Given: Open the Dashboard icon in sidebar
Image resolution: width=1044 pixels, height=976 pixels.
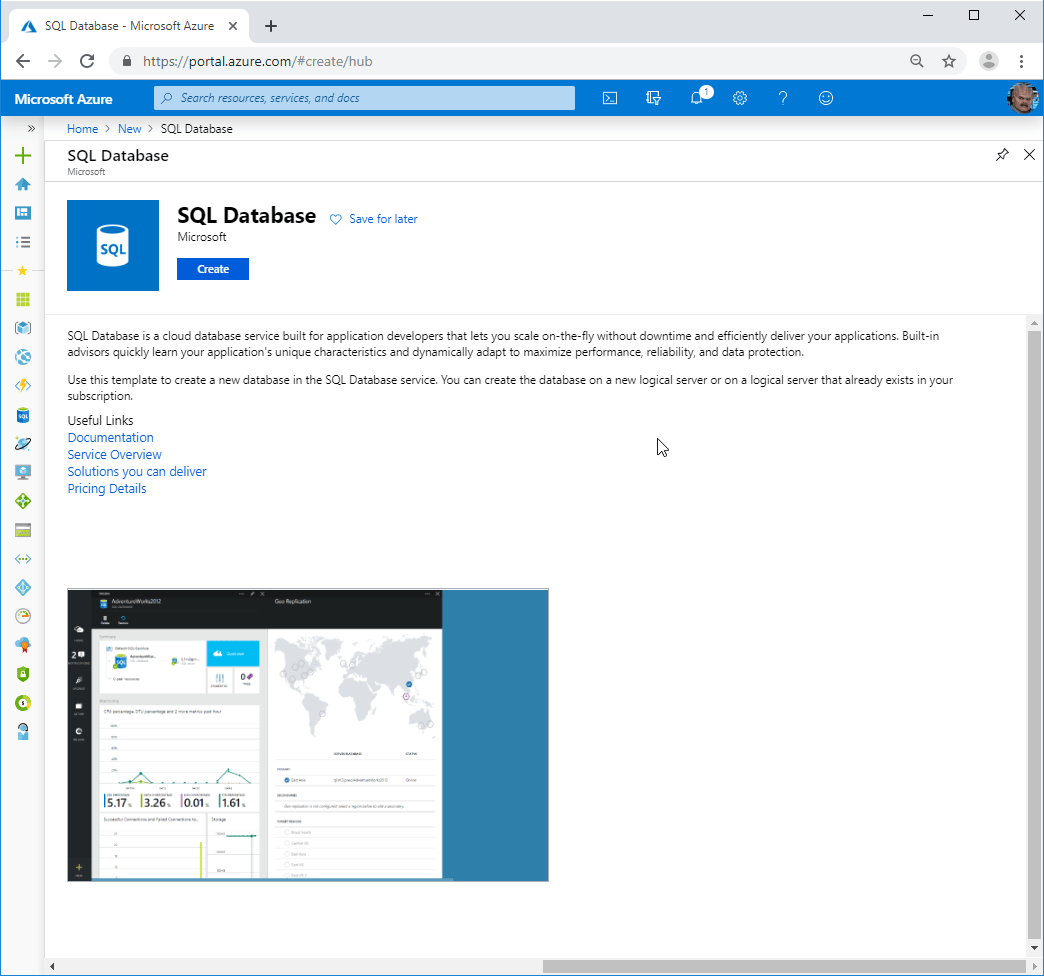Looking at the screenshot, I should 23,213.
